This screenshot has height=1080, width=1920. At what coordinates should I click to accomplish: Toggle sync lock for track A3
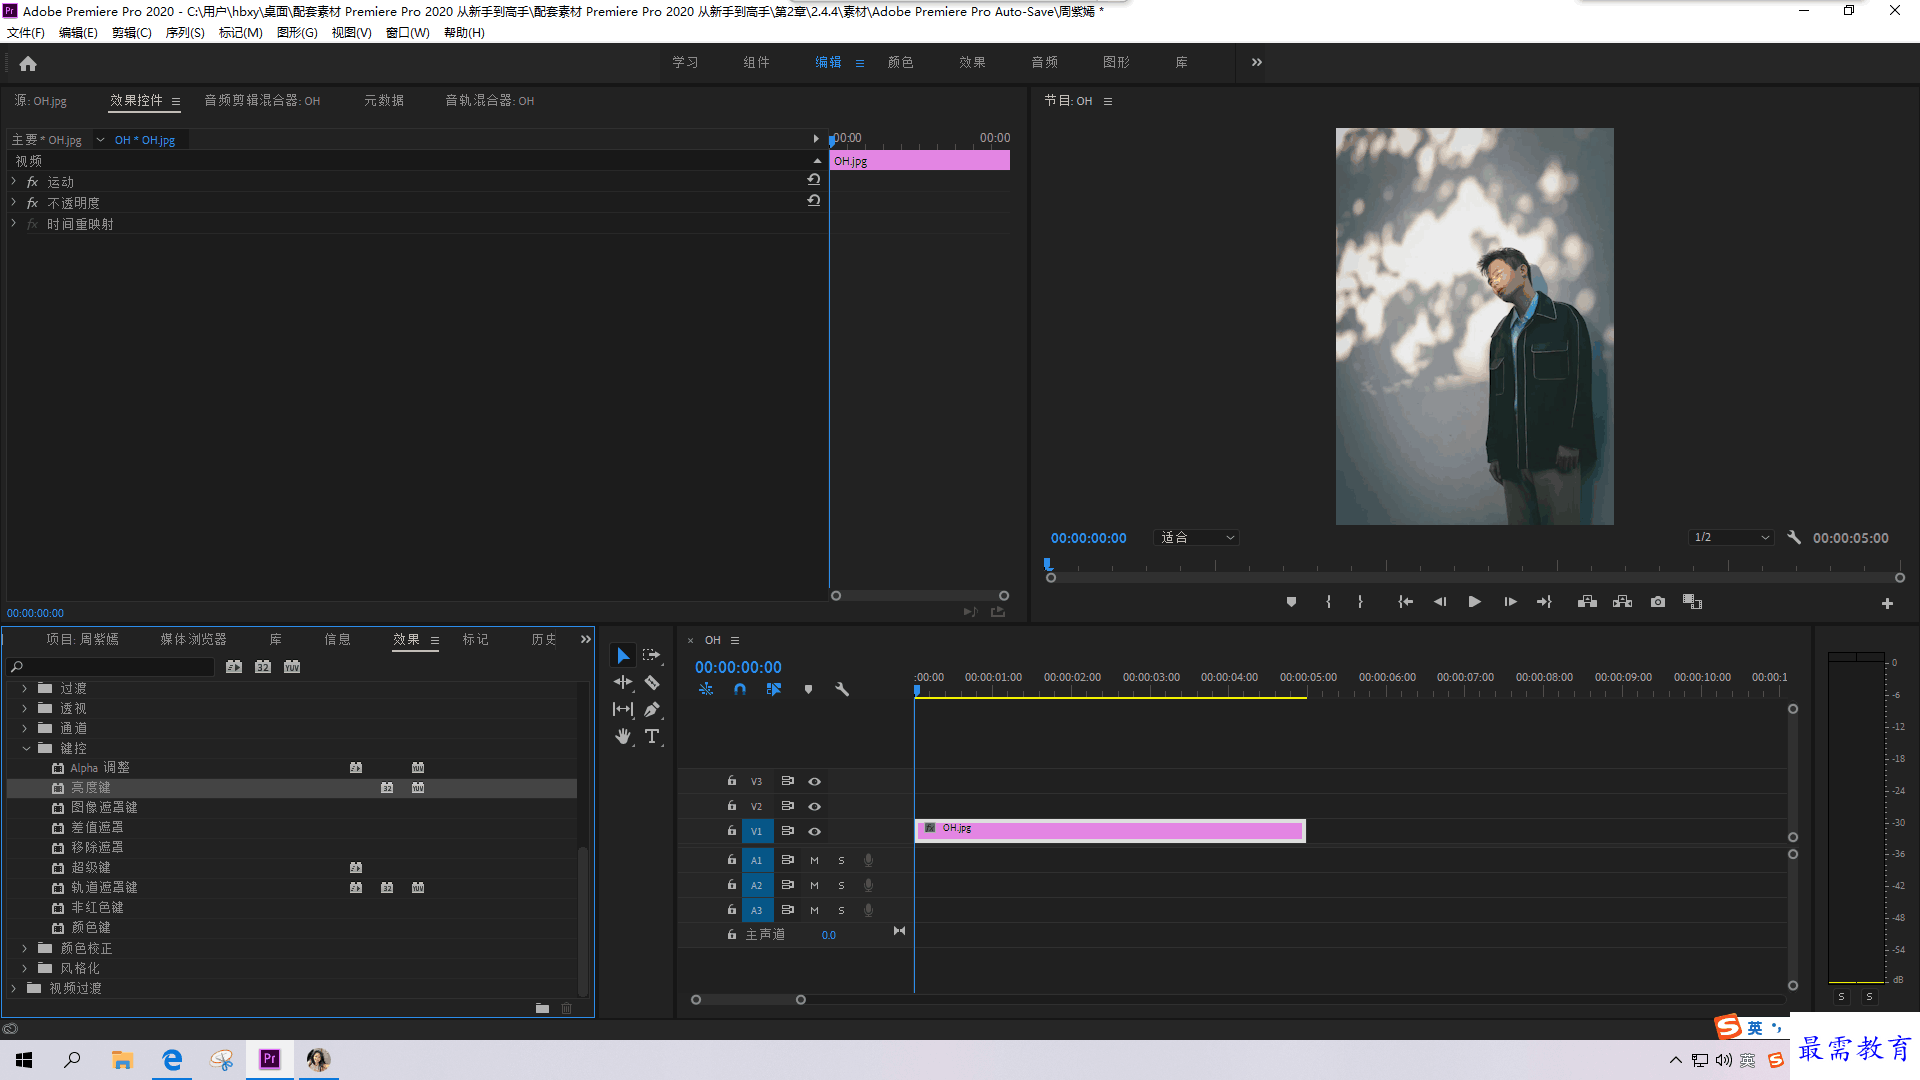[x=787, y=910]
